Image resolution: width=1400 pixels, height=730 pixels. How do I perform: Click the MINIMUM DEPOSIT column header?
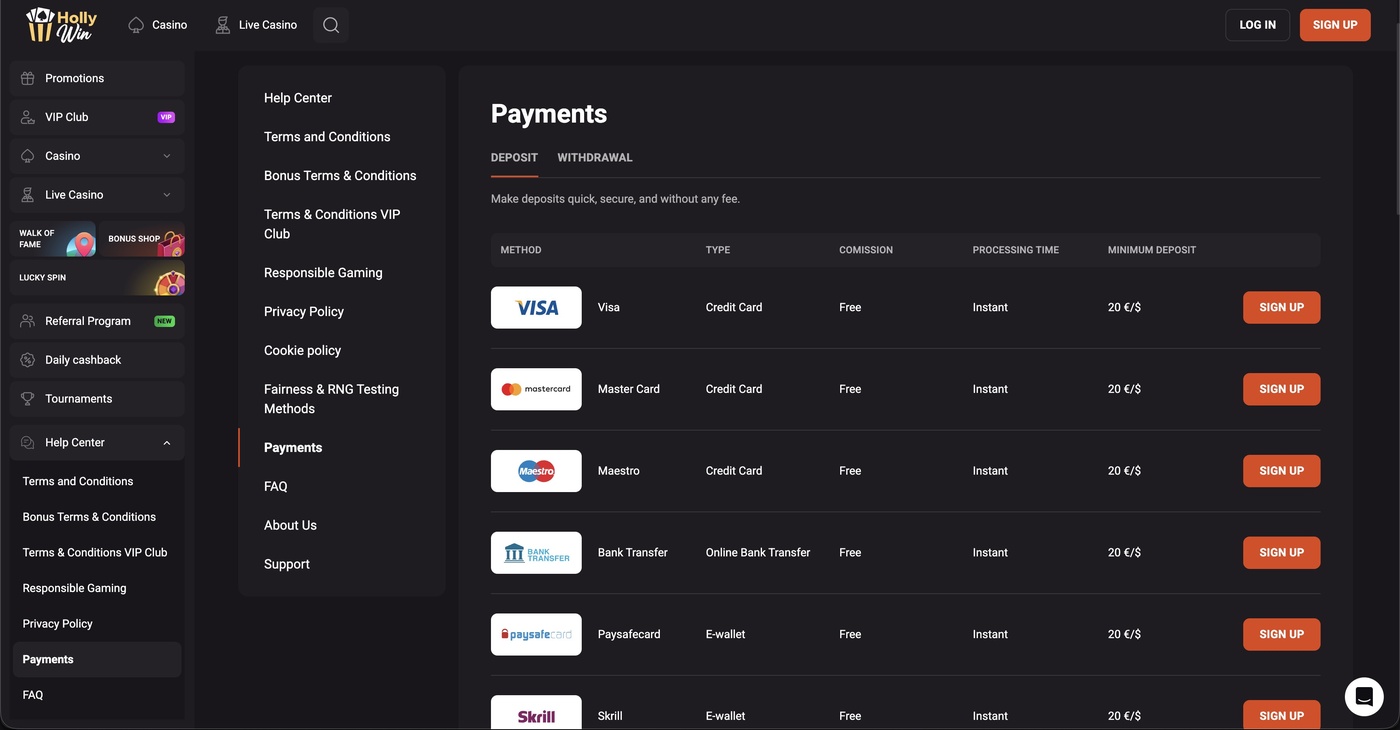click(x=1152, y=250)
